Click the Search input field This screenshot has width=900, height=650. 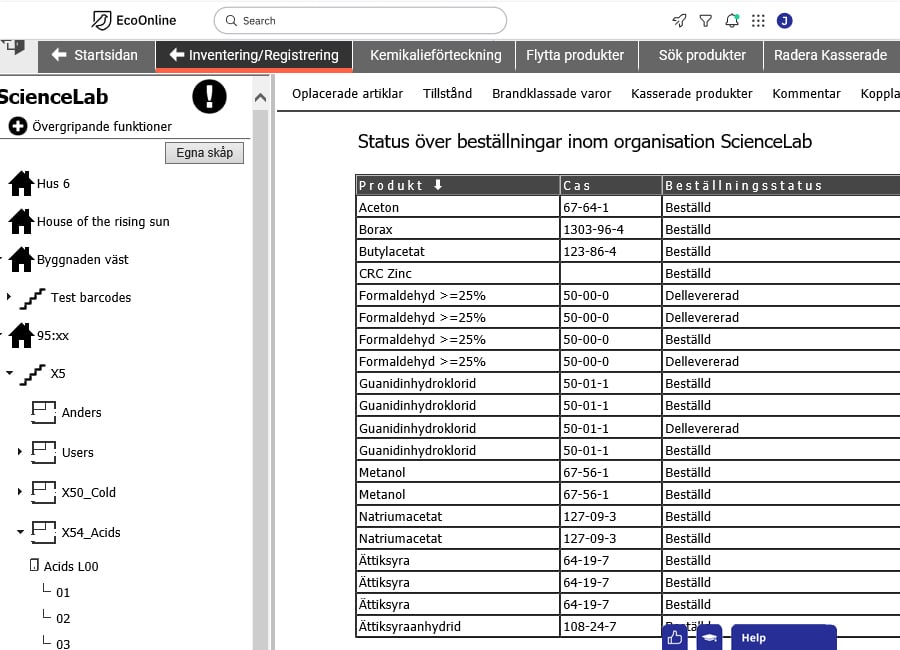[360, 21]
